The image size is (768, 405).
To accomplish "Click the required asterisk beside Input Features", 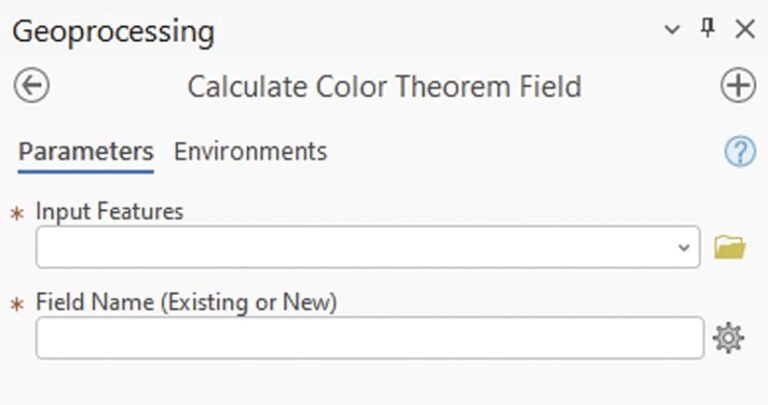I will tap(16, 213).
